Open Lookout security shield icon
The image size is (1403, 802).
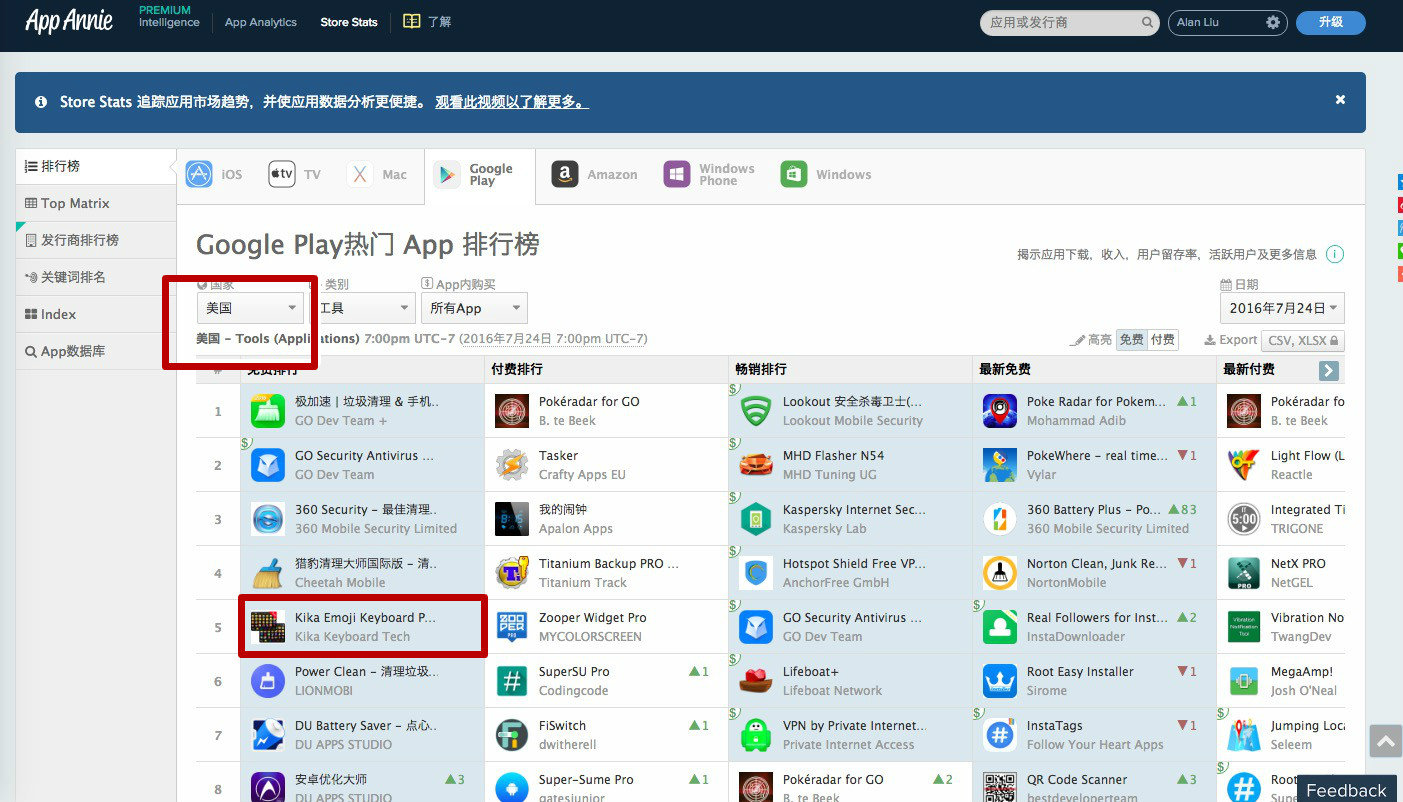pyautogui.click(x=756, y=411)
